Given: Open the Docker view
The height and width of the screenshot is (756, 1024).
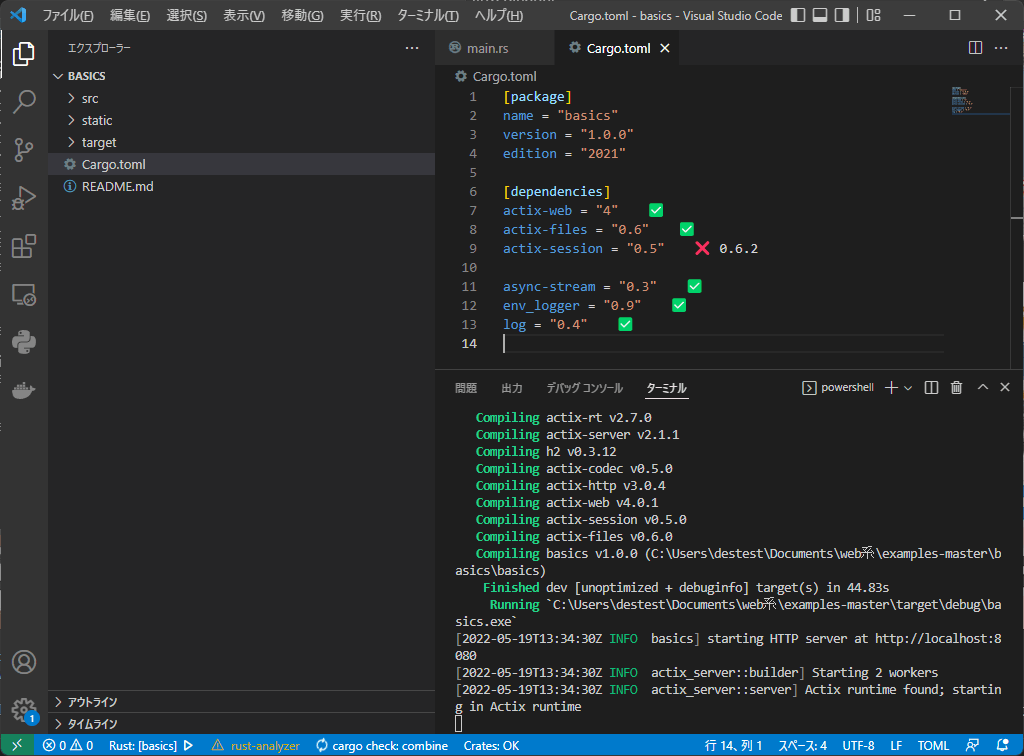Looking at the screenshot, I should (x=24, y=390).
